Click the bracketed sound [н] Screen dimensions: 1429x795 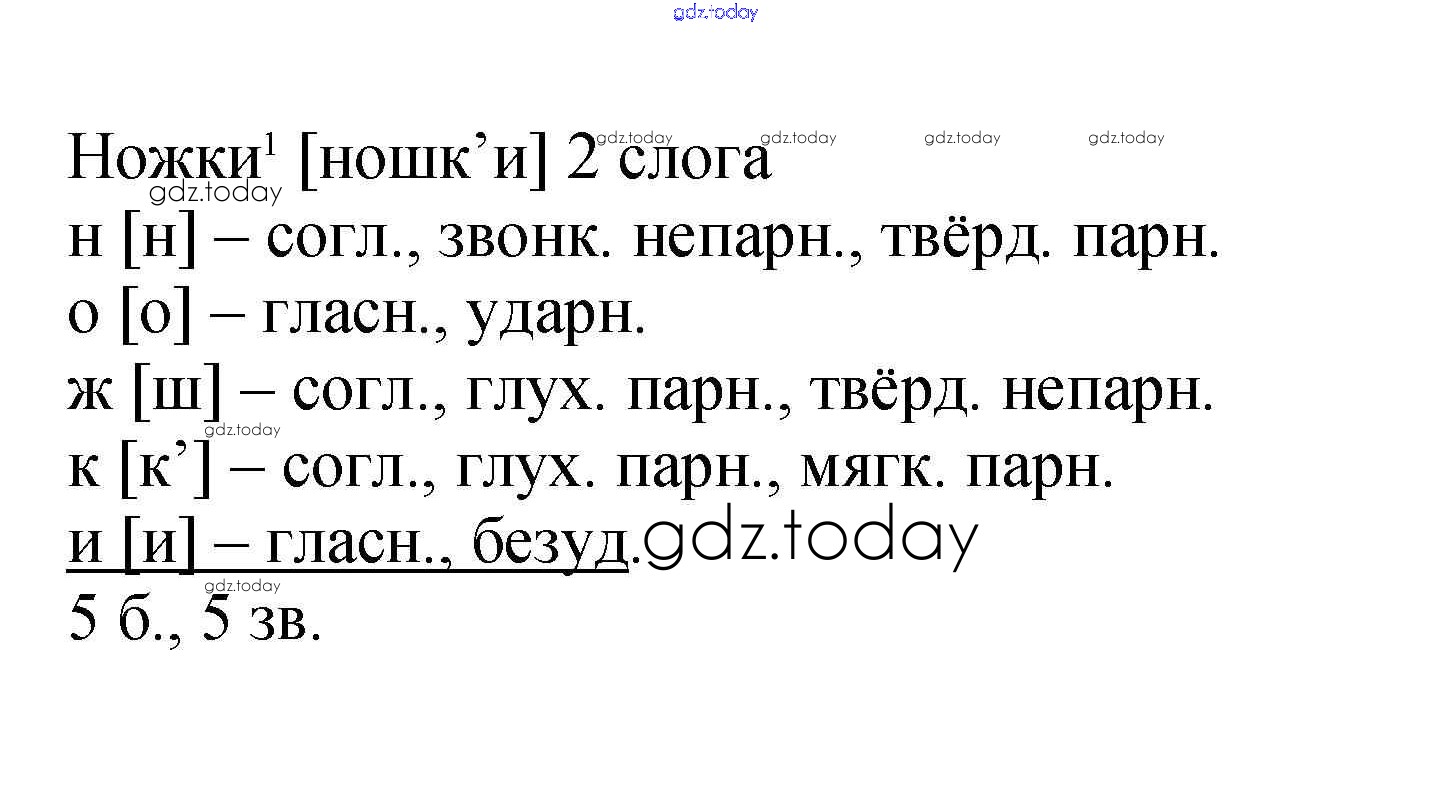159,239
